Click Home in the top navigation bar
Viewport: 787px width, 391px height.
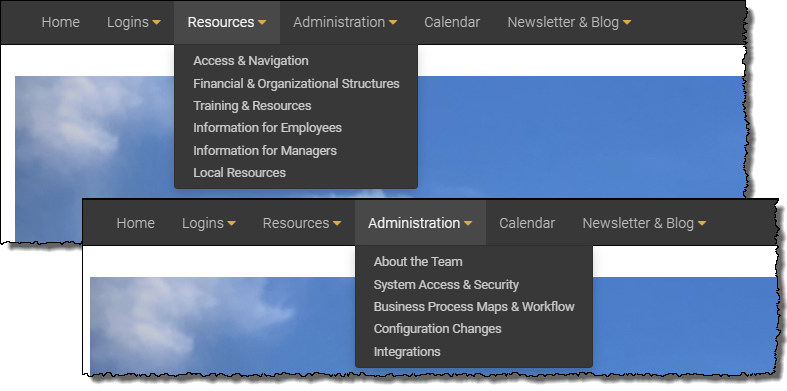[60, 22]
